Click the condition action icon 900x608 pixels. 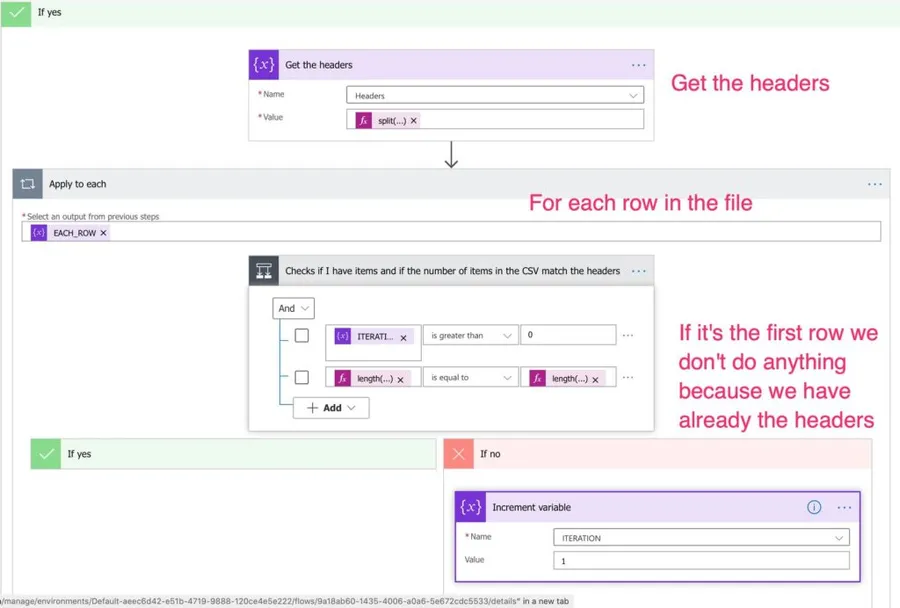(x=264, y=271)
